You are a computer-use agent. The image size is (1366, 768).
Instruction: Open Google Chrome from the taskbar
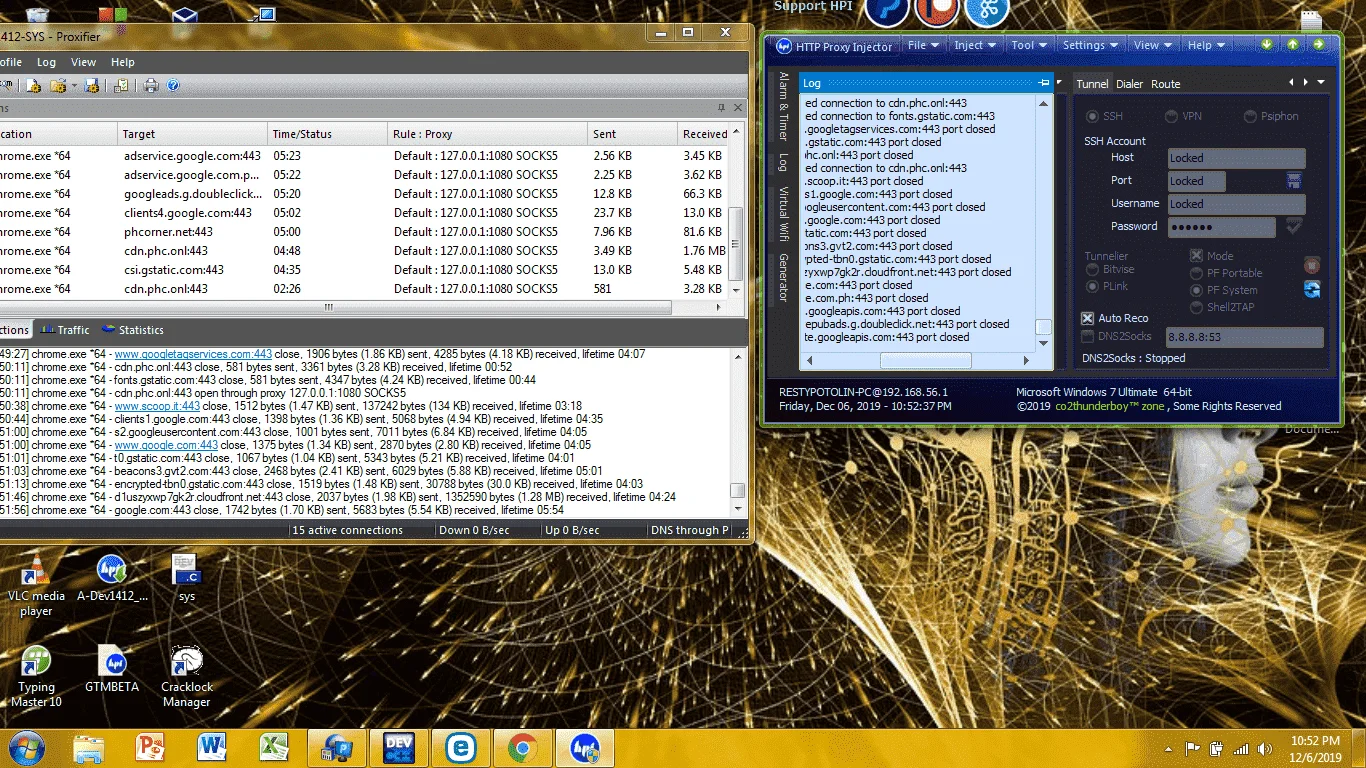click(x=522, y=747)
